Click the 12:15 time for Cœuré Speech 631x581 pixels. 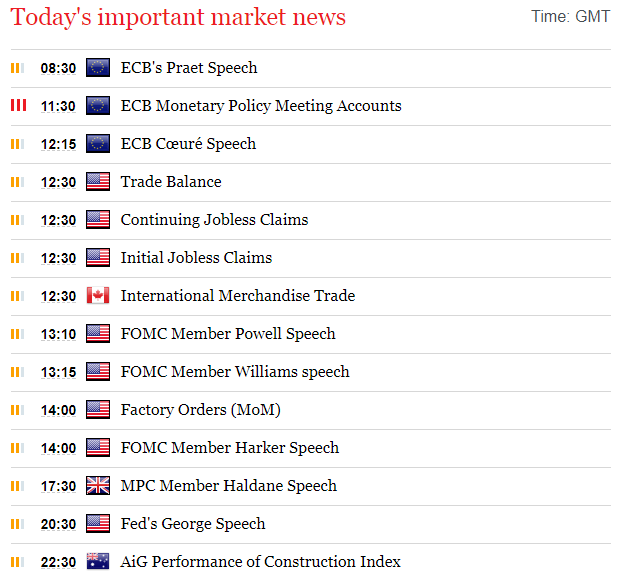click(x=58, y=144)
